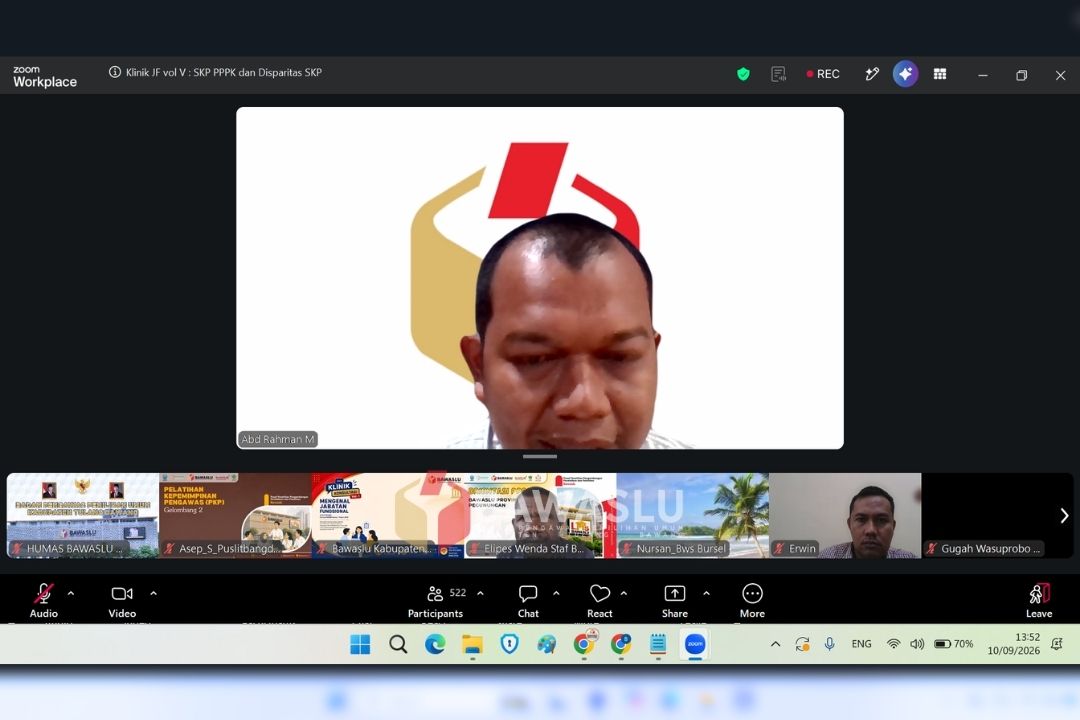Select the Bawaslu Kabupaten participant thumbnail

coord(388,515)
